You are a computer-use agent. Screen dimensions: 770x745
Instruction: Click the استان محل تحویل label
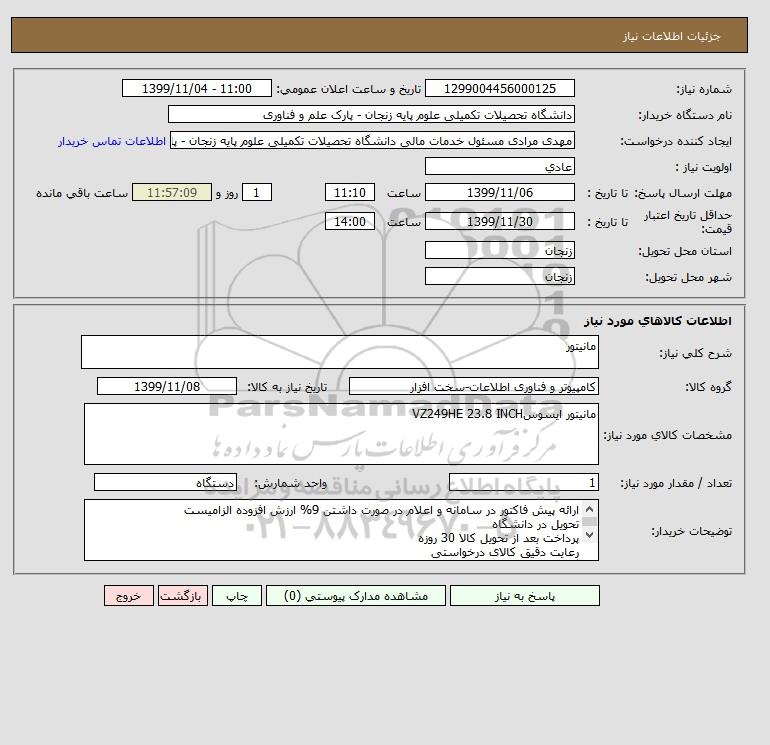pos(685,251)
